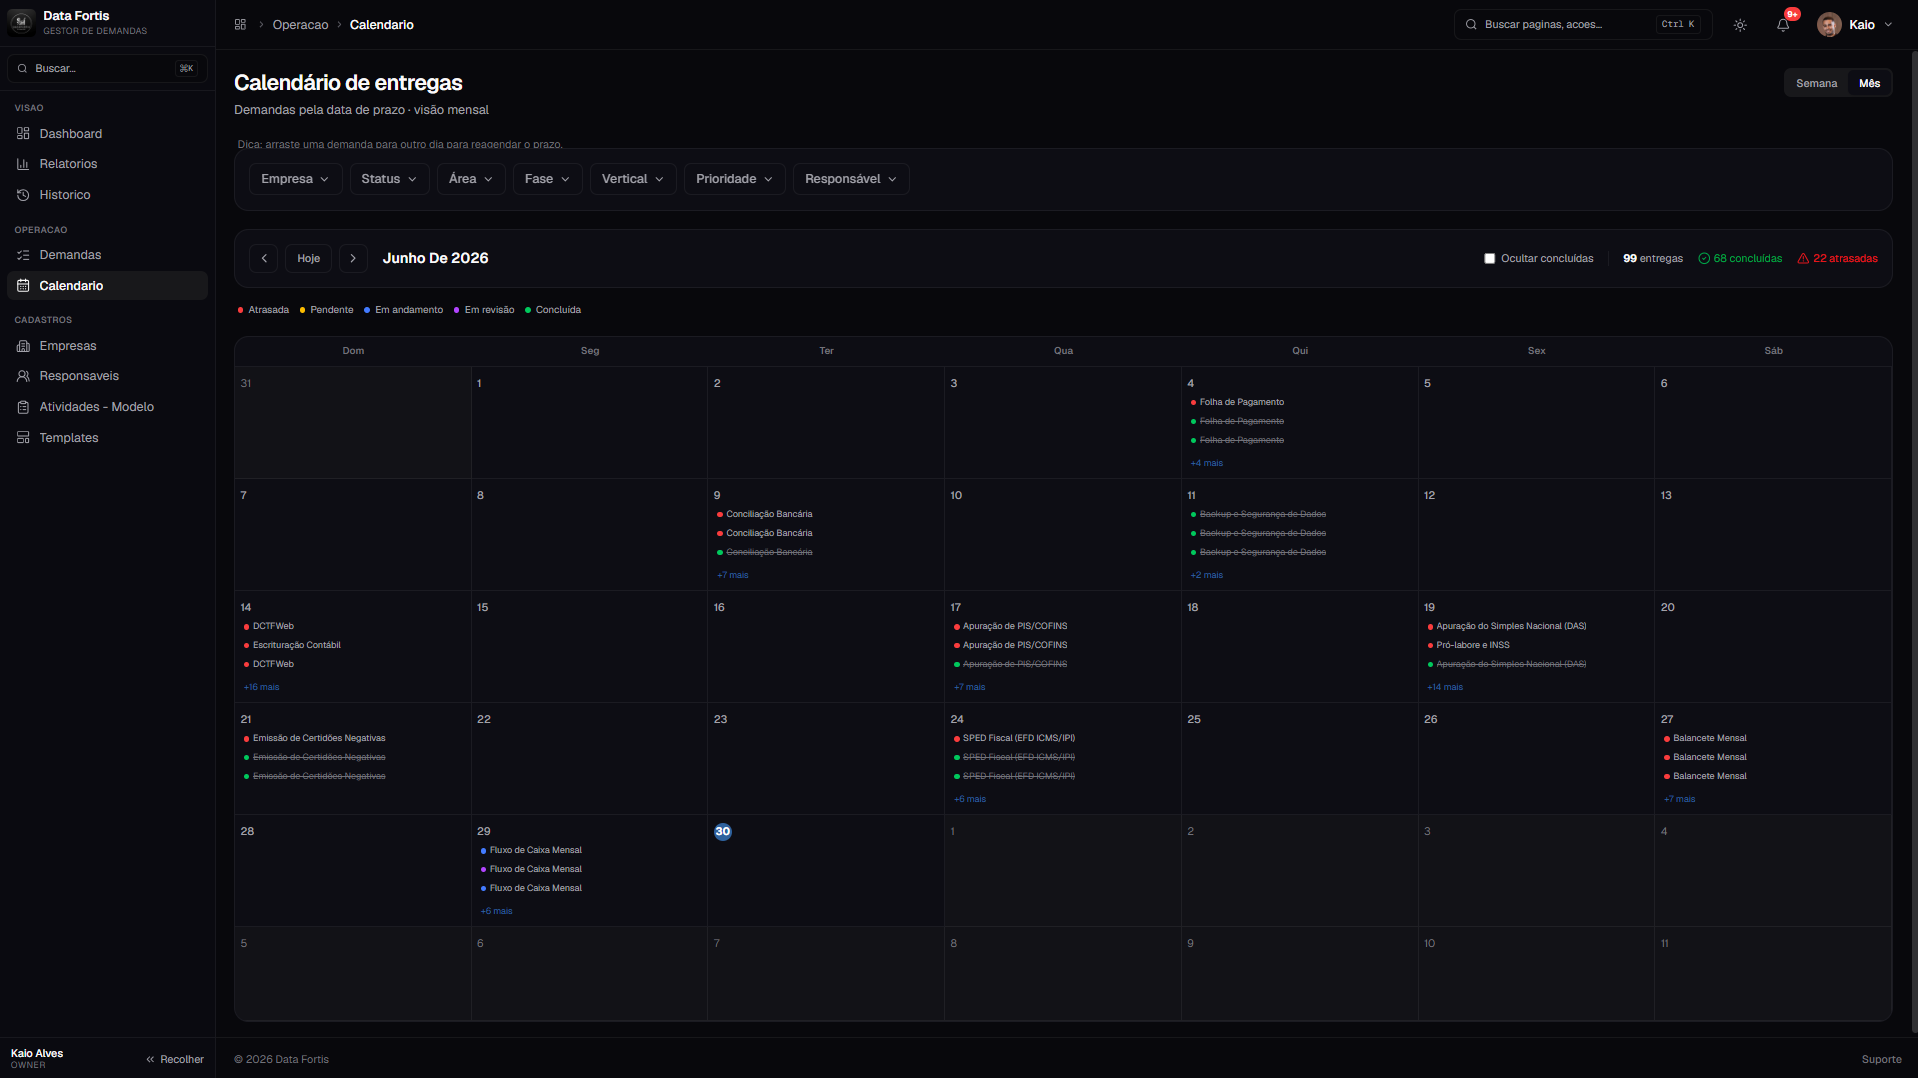The image size is (1918, 1078).
Task: Click the Hoje button
Action: [308, 258]
